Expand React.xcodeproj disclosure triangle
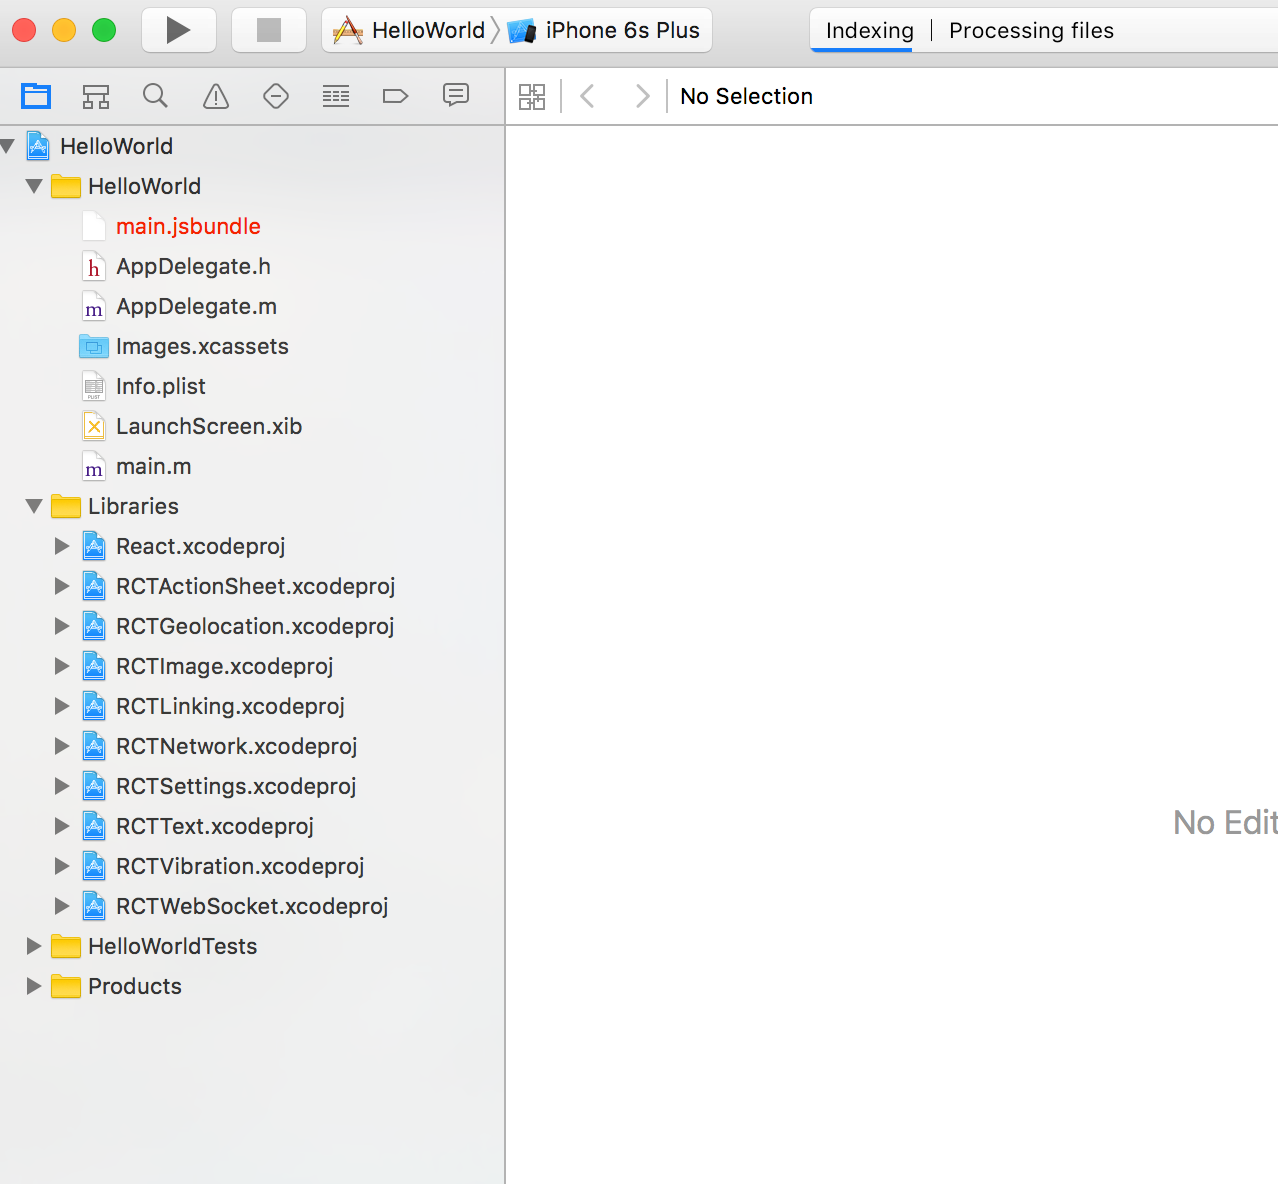 (x=62, y=546)
